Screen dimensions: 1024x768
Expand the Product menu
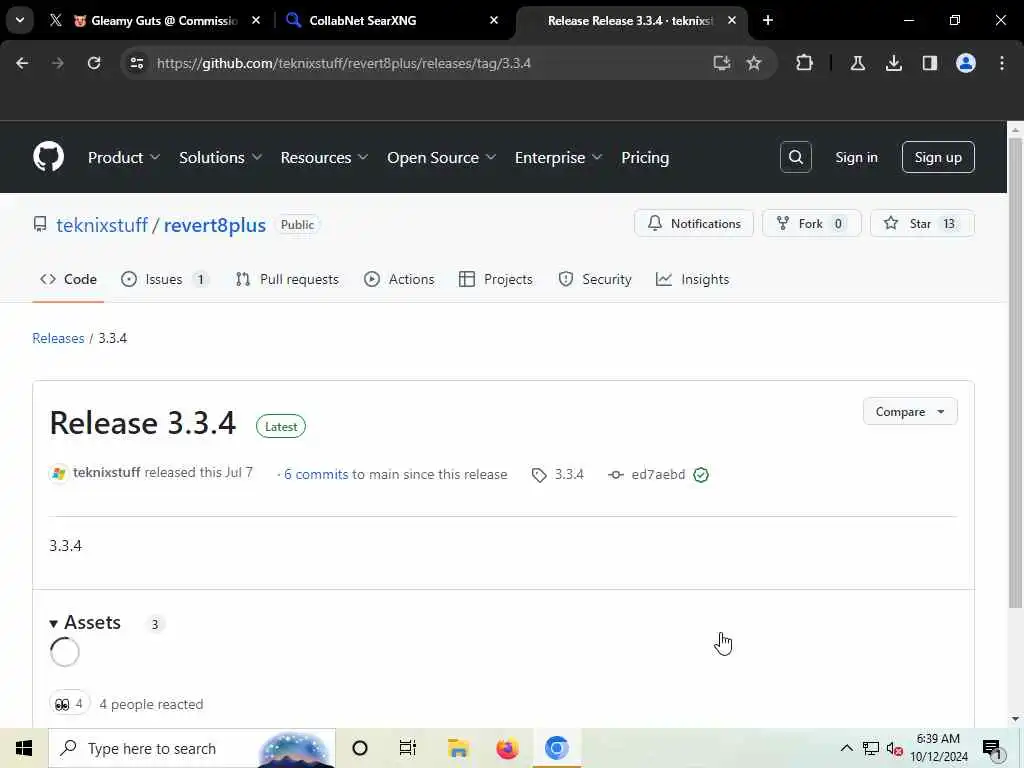click(x=124, y=157)
